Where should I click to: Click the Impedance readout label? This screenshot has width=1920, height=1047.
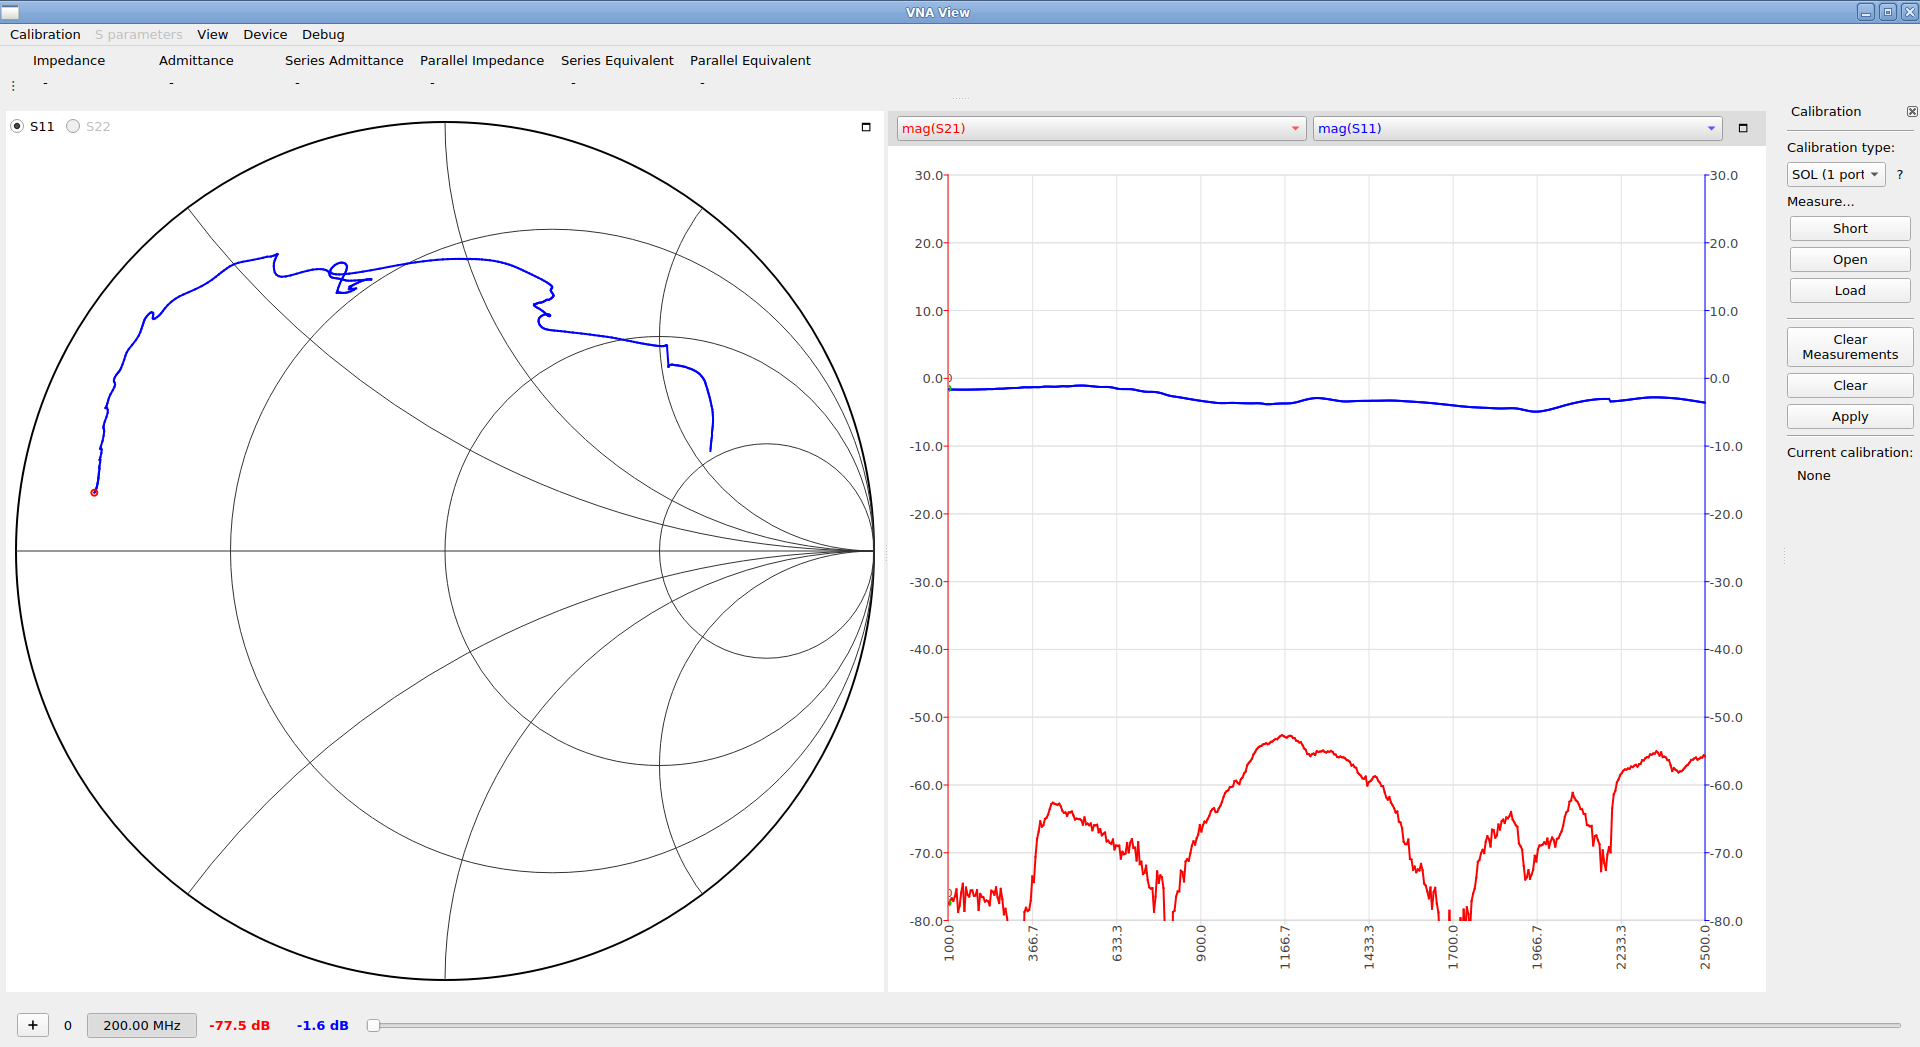click(69, 60)
